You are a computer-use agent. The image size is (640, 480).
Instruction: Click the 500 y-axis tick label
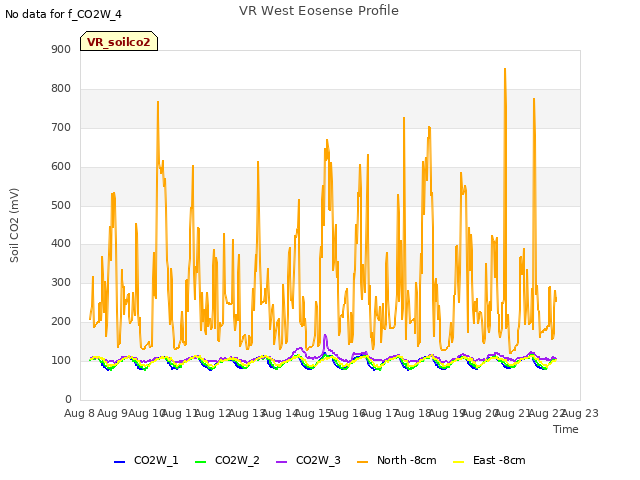coord(61,205)
